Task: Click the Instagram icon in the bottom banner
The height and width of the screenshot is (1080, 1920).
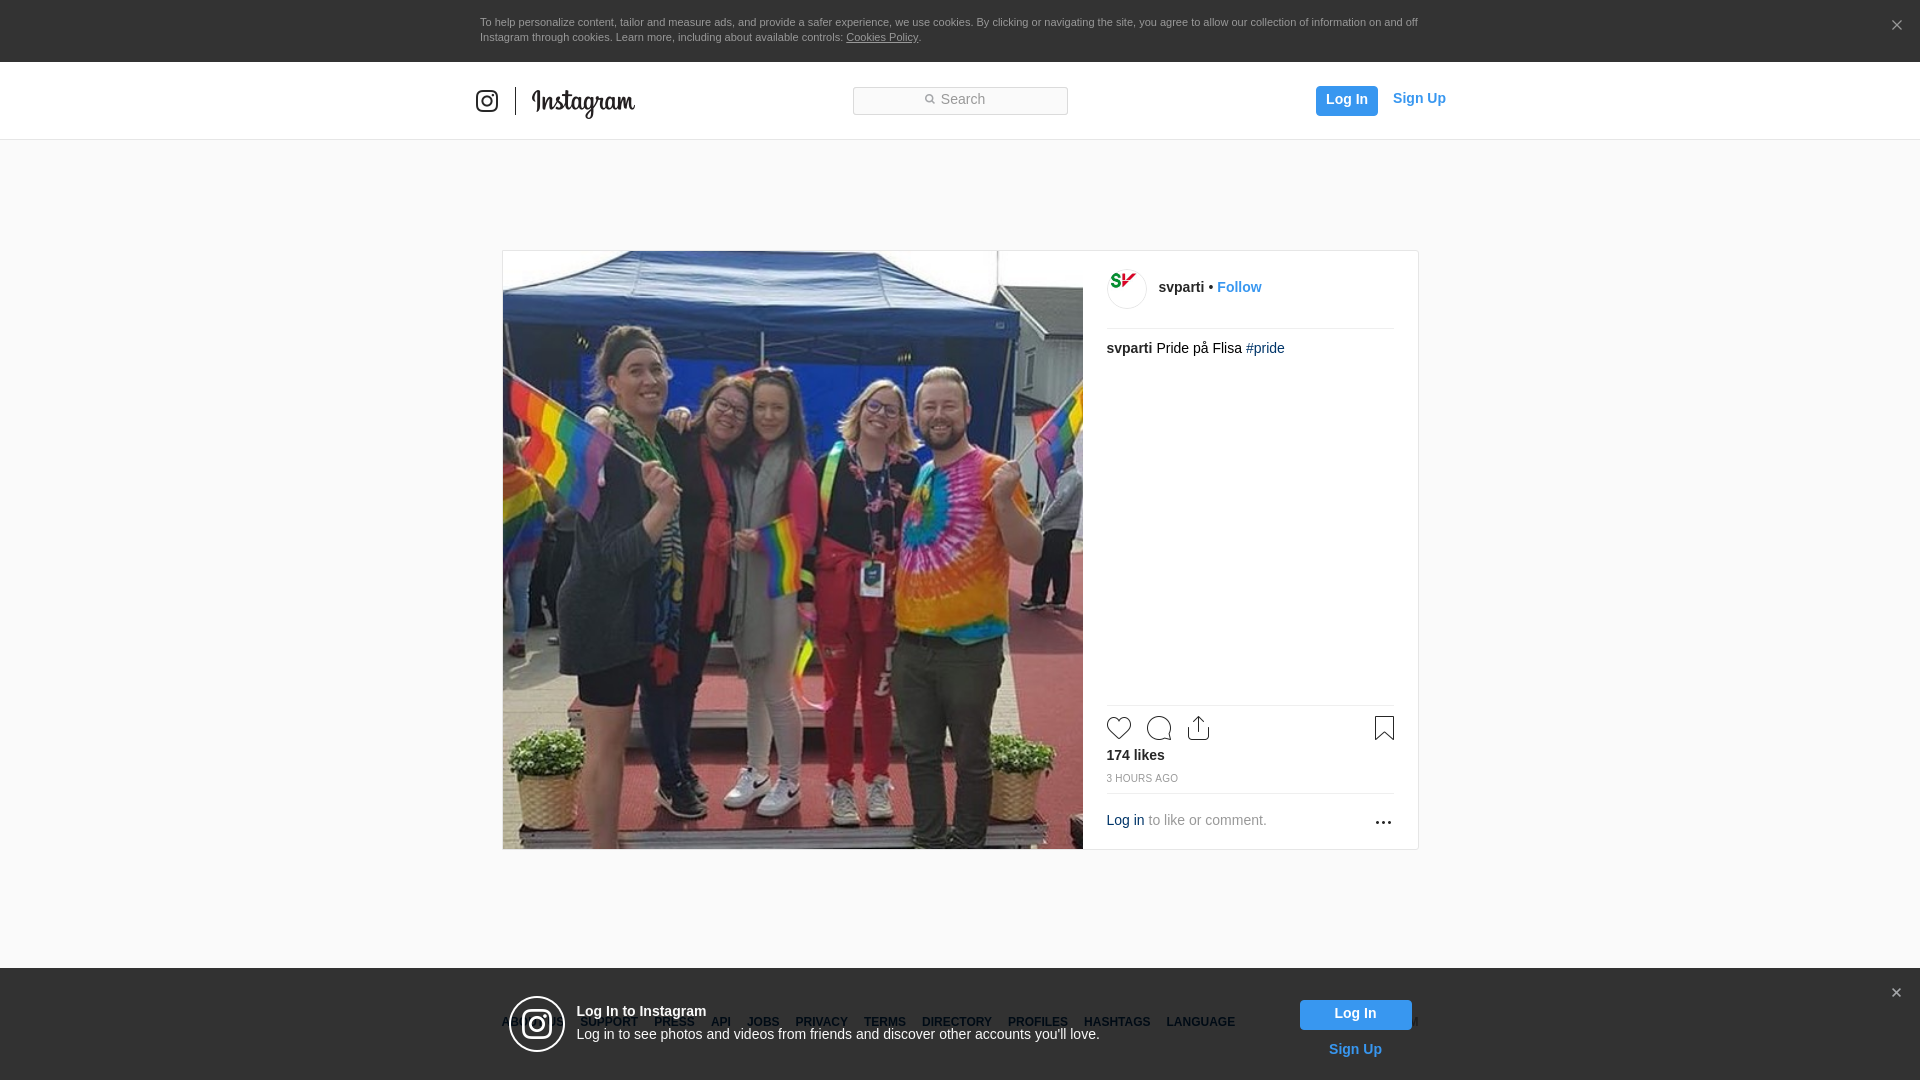Action: click(x=537, y=1024)
